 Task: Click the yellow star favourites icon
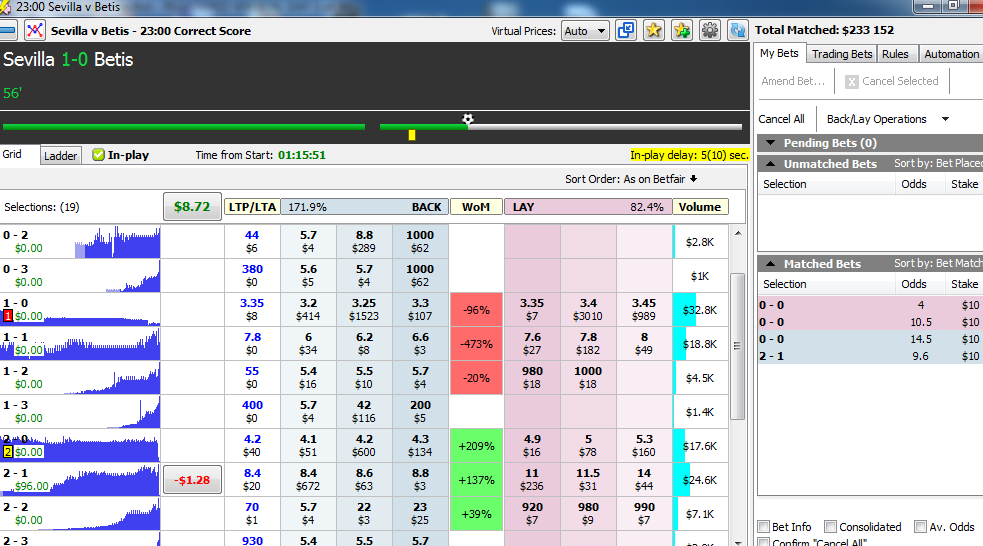tap(654, 30)
